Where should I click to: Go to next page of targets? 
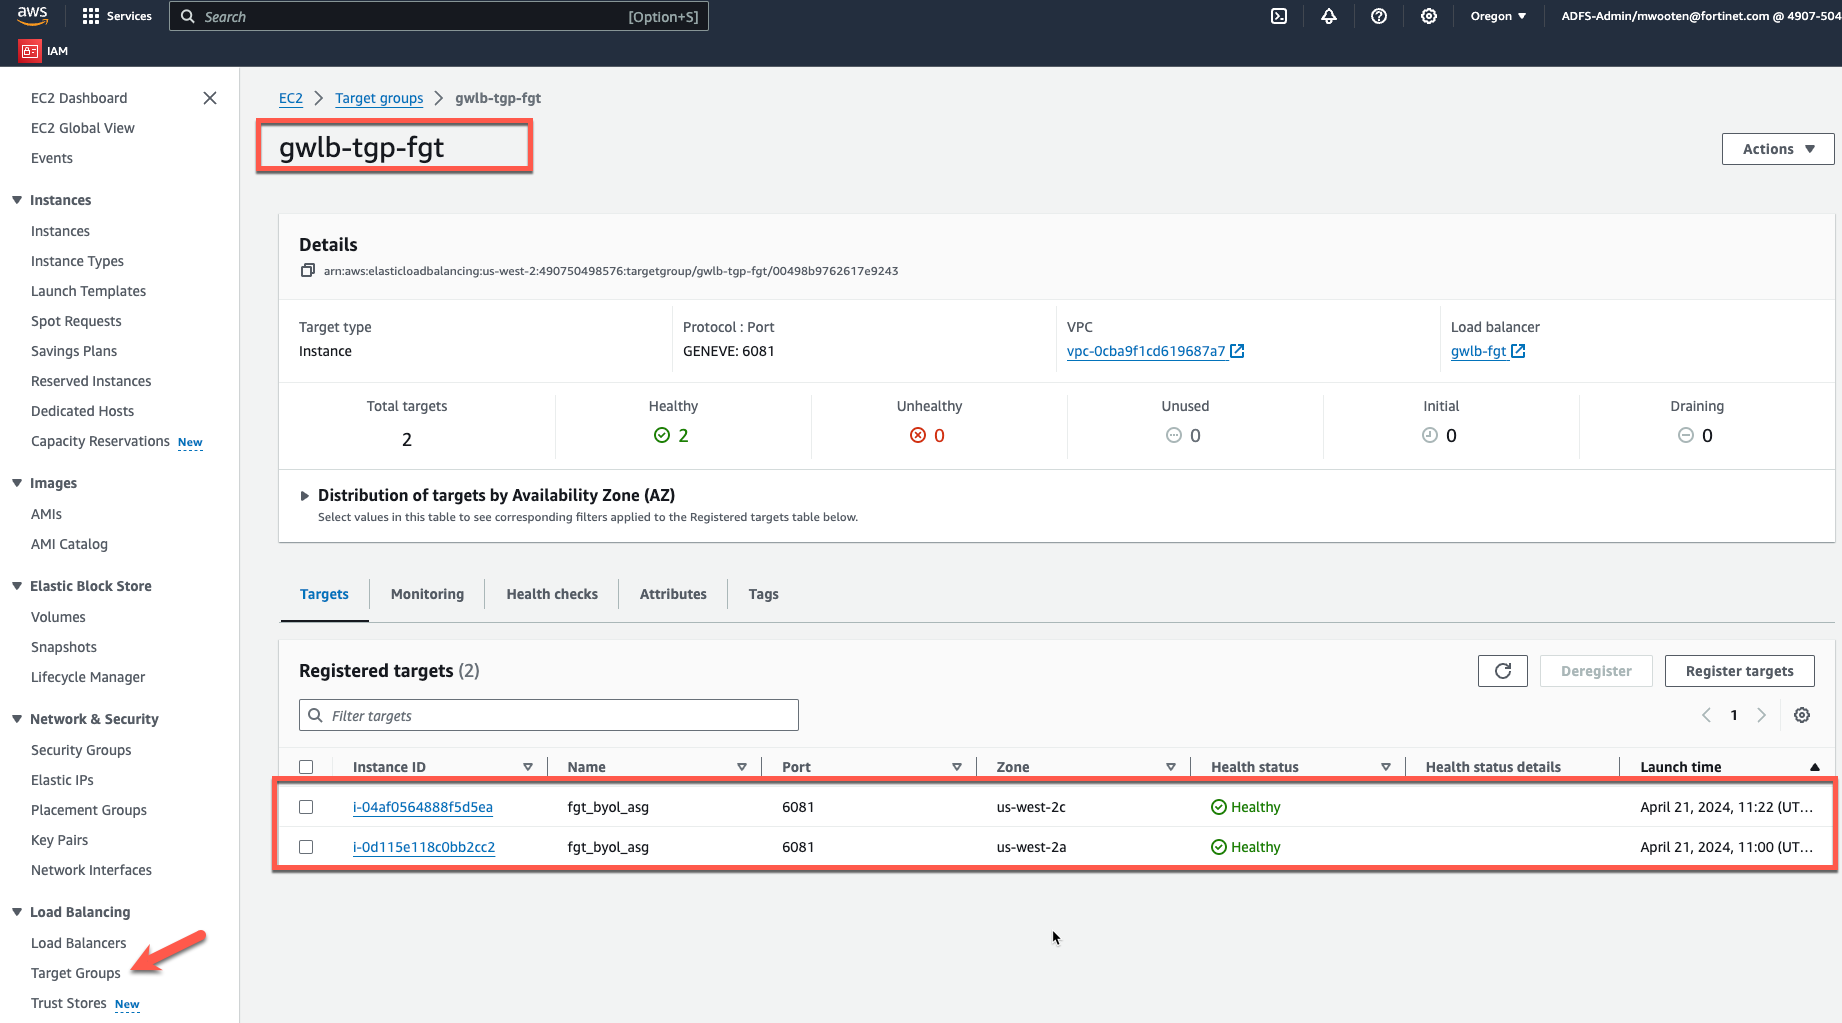[1762, 715]
